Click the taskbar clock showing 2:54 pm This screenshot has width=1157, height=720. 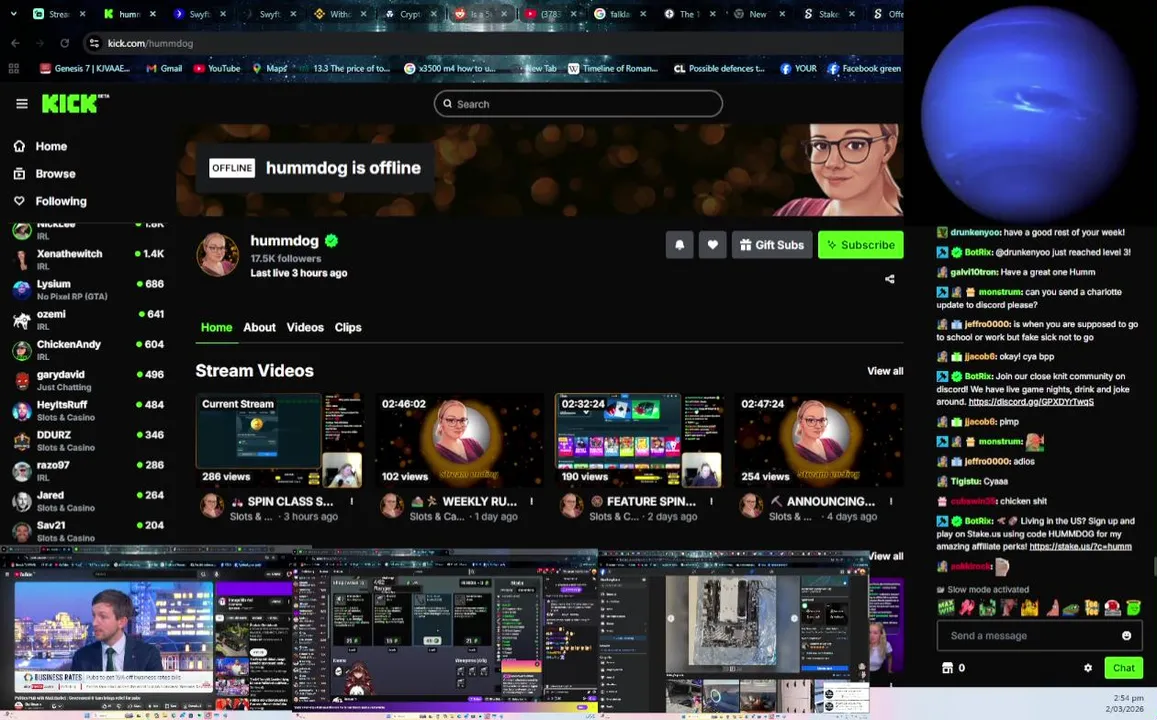tap(1125, 703)
